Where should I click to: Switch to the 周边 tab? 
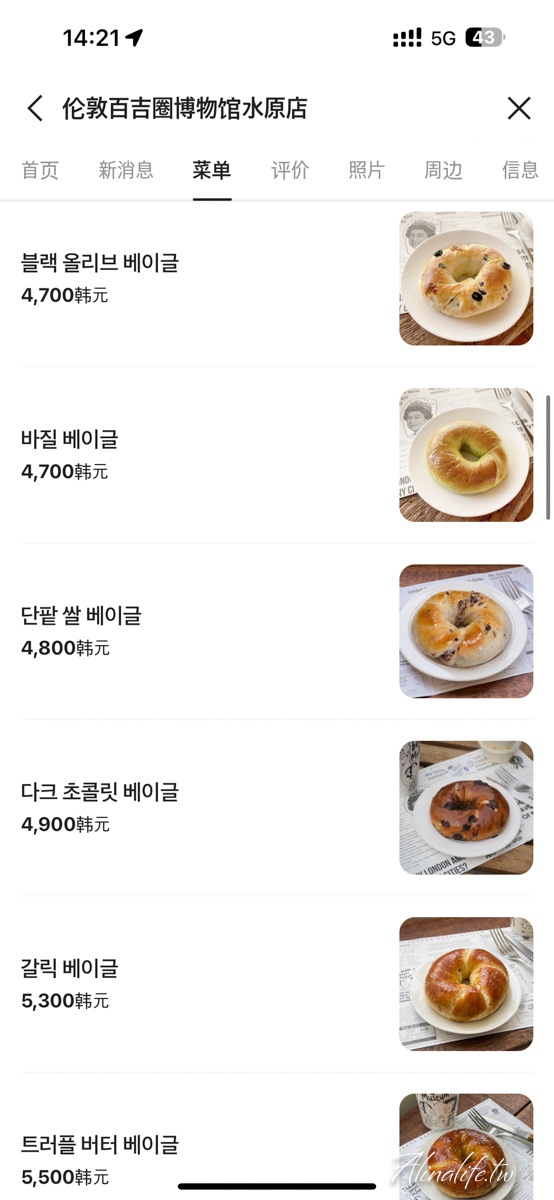tap(443, 170)
